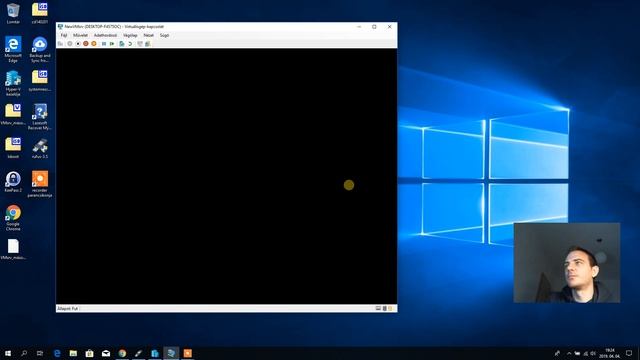Select the Lazesoft Recover My... desktop shortcut
Screen dimensions: 640x360
[40, 117]
